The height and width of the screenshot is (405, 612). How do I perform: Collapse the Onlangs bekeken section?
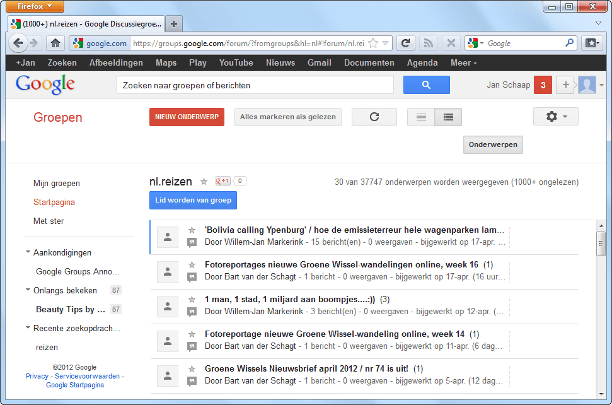pos(28,290)
